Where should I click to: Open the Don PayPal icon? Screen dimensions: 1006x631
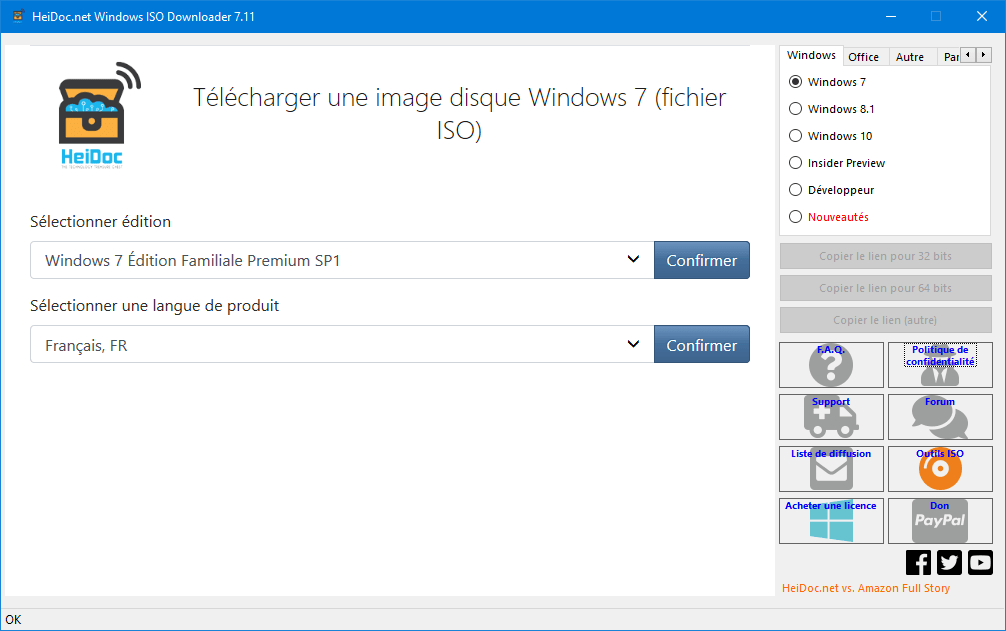pyautogui.click(x=940, y=521)
